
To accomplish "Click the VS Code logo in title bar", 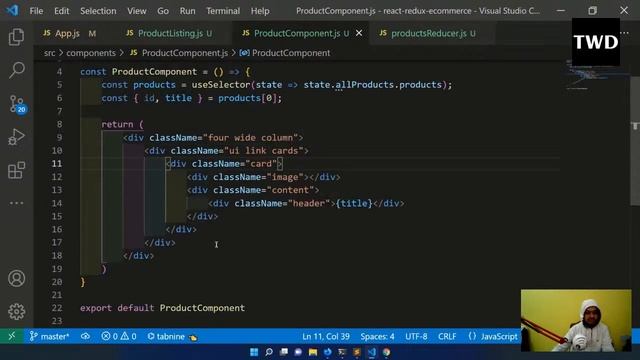I will click(x=12, y=10).
